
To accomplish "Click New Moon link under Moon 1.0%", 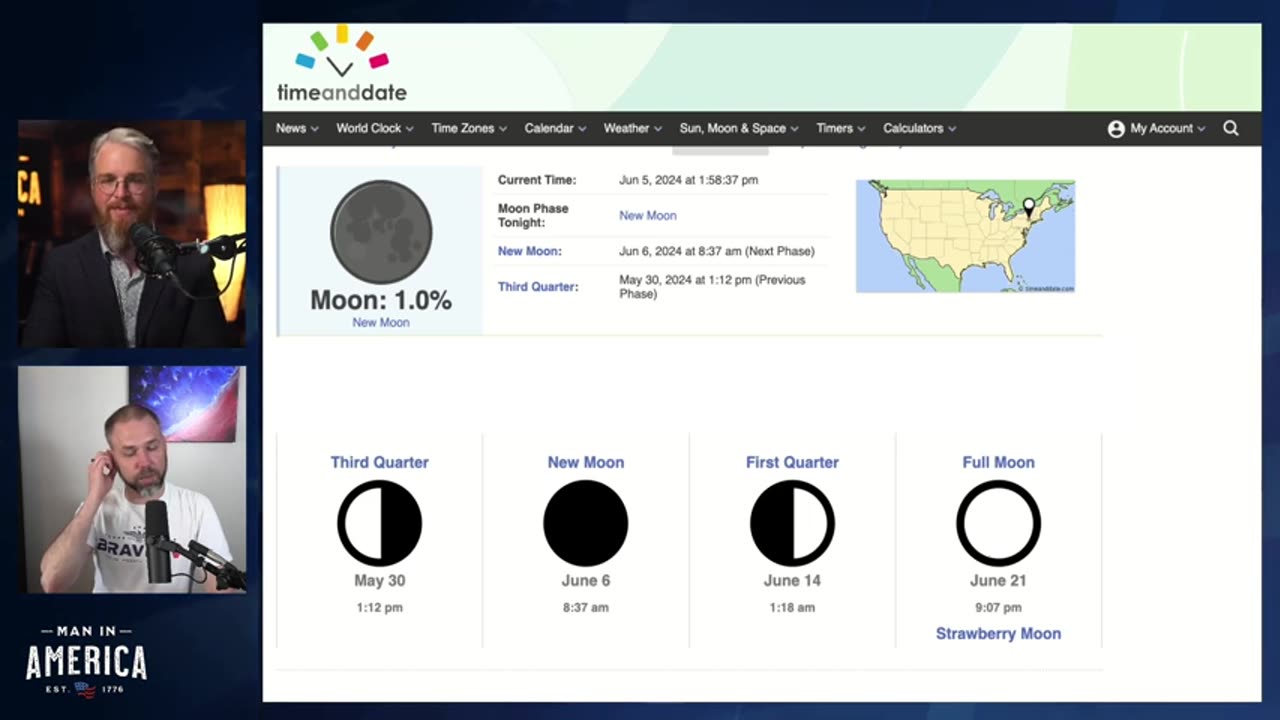I will [x=381, y=322].
